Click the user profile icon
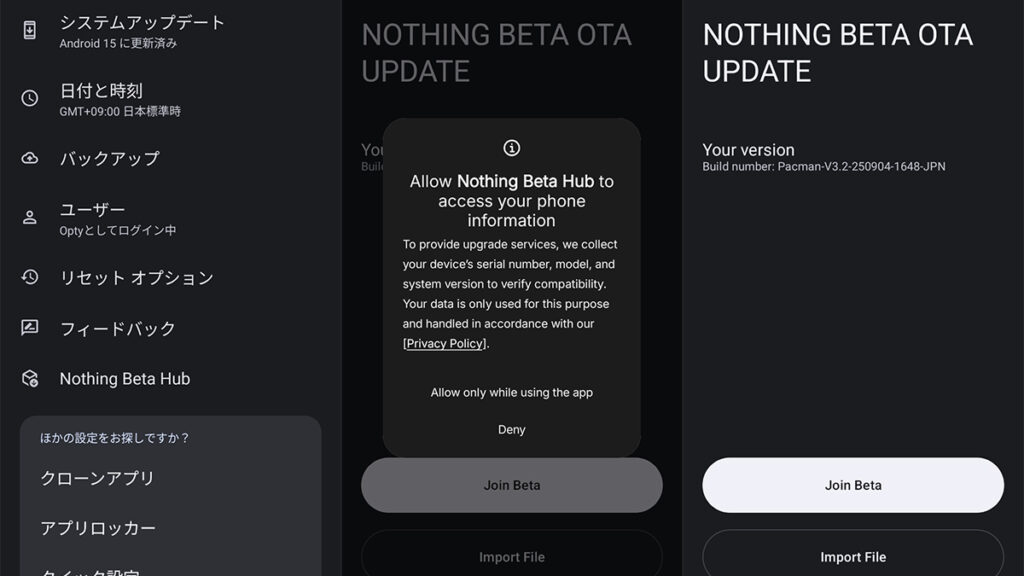 pyautogui.click(x=30, y=217)
